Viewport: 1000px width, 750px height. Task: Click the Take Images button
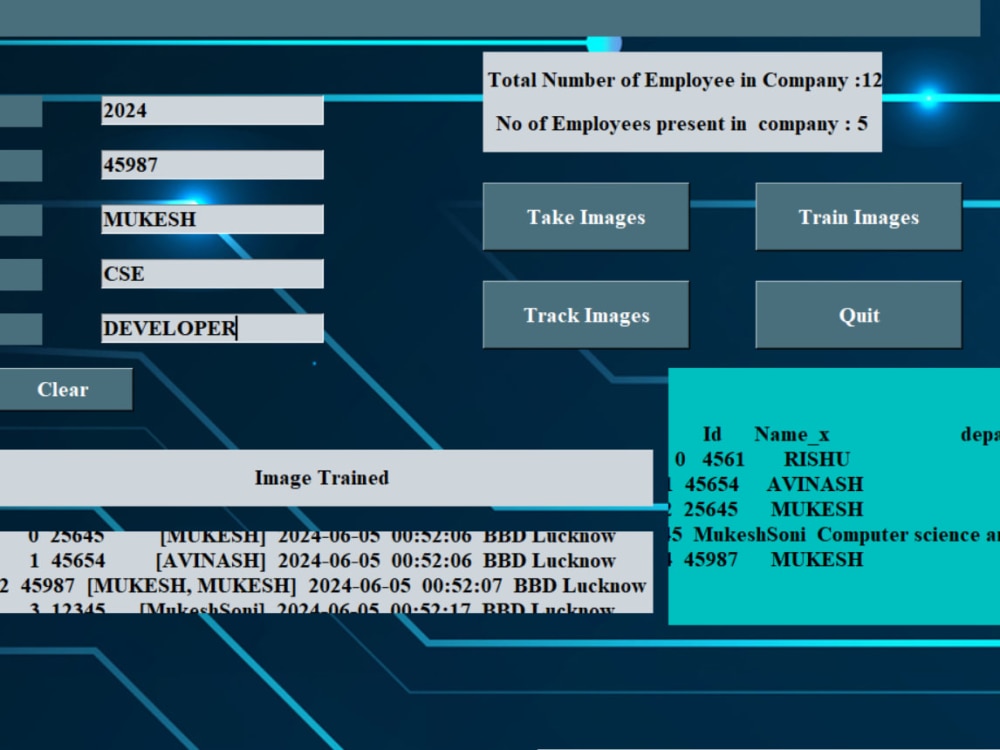[585, 217]
